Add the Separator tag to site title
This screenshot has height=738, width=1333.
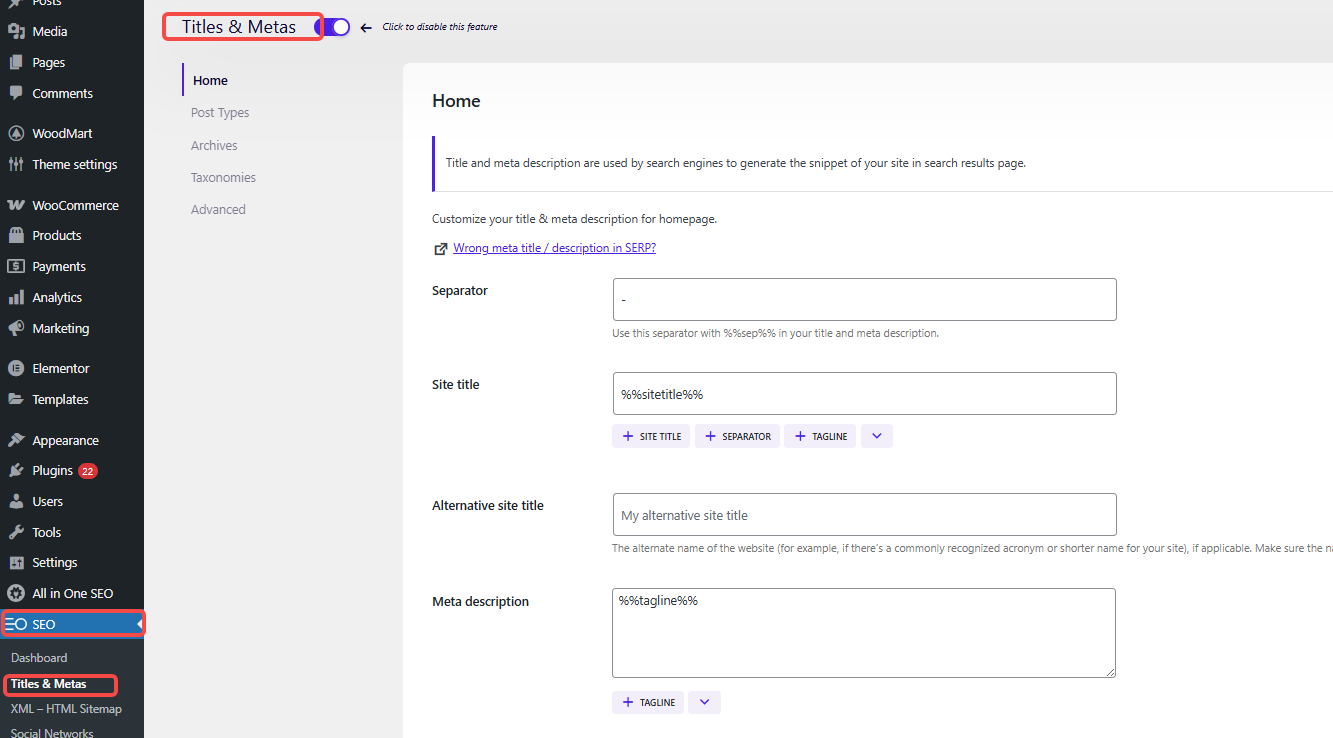pyautogui.click(x=737, y=436)
